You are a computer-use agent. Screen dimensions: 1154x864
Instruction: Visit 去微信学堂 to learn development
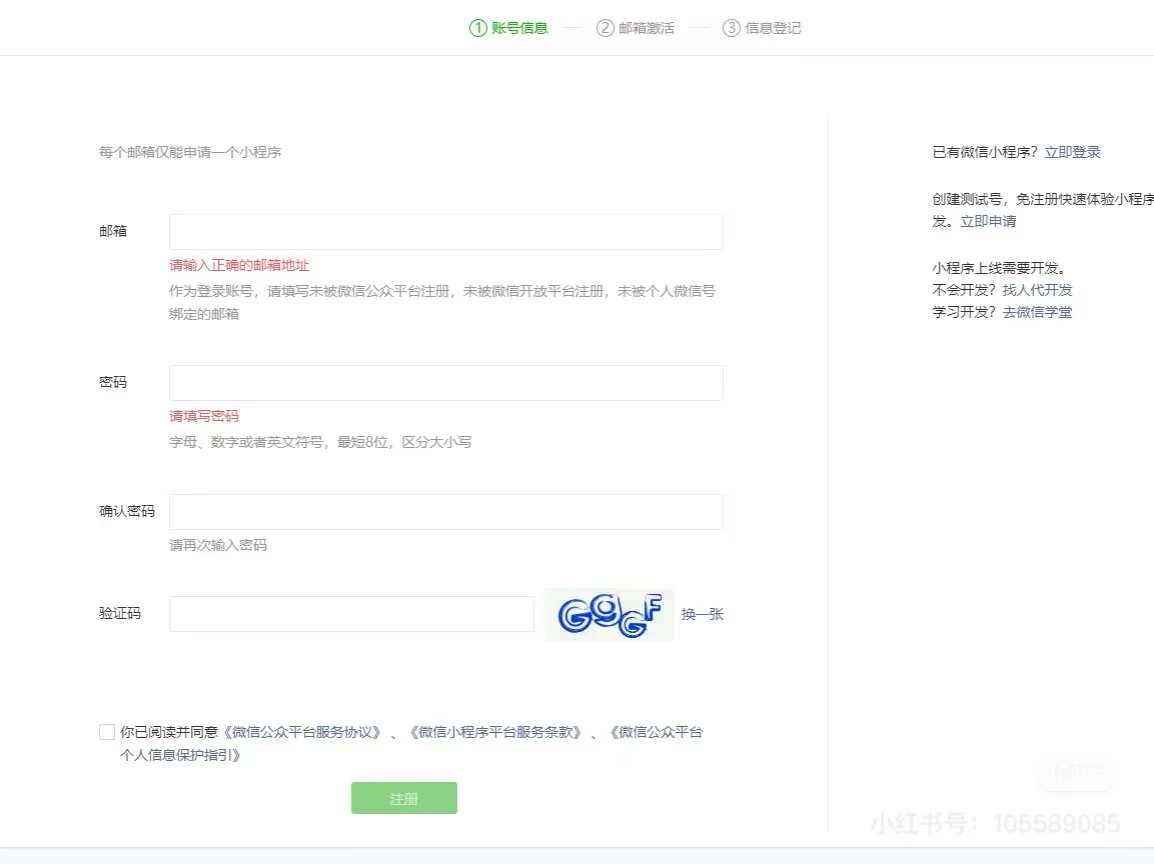(x=1037, y=311)
